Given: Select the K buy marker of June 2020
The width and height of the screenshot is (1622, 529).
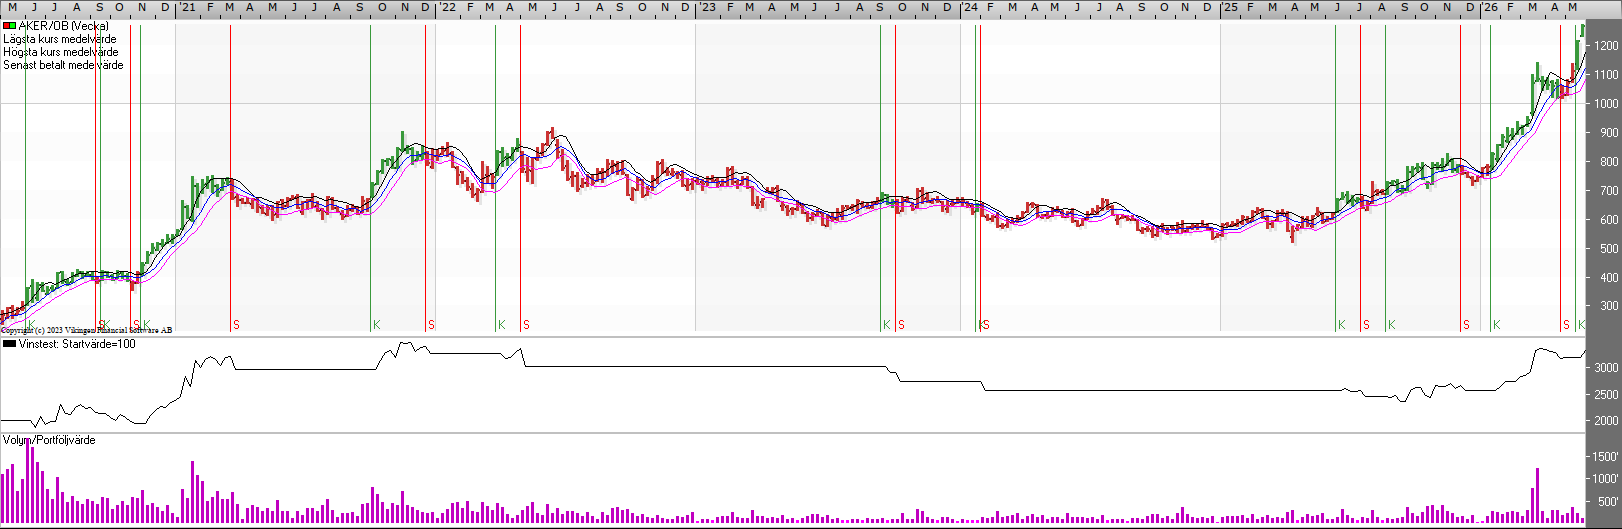Looking at the screenshot, I should 32,325.
